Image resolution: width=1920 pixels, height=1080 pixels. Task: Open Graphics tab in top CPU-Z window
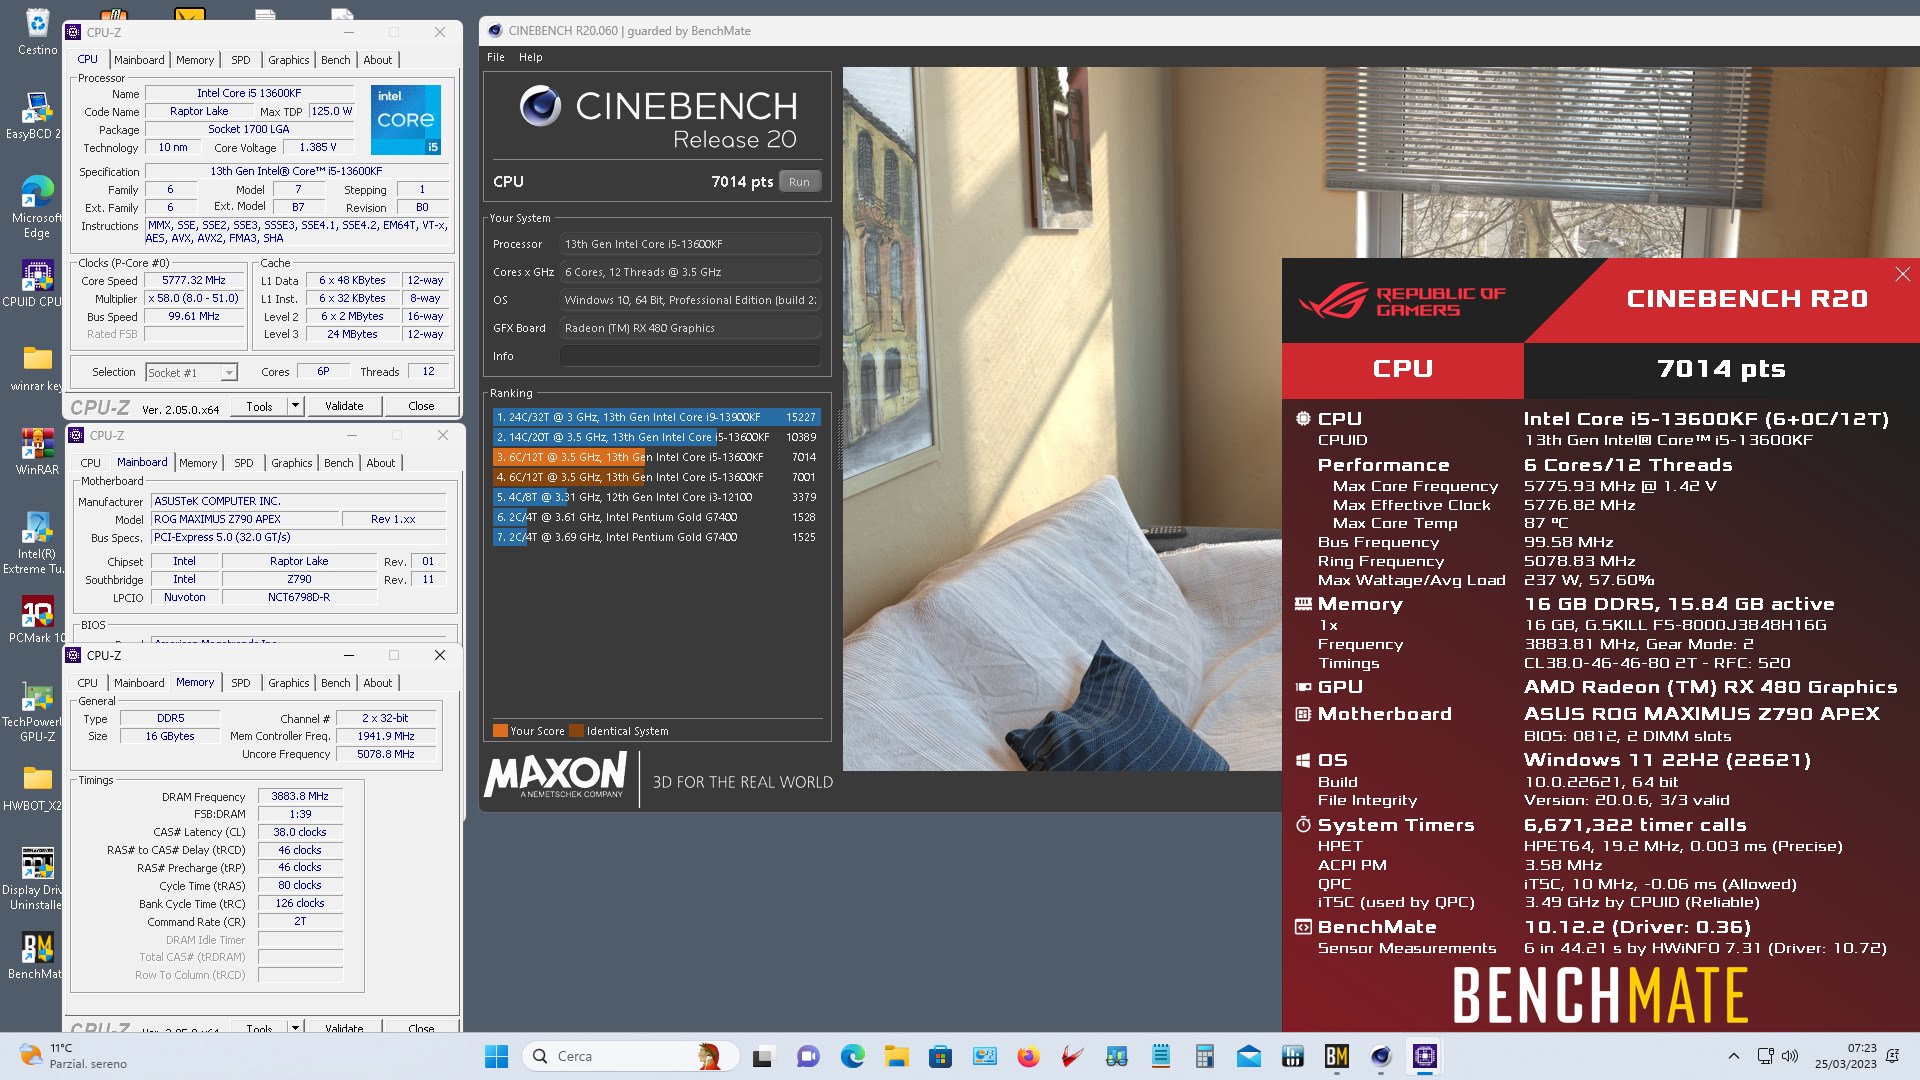[289, 60]
